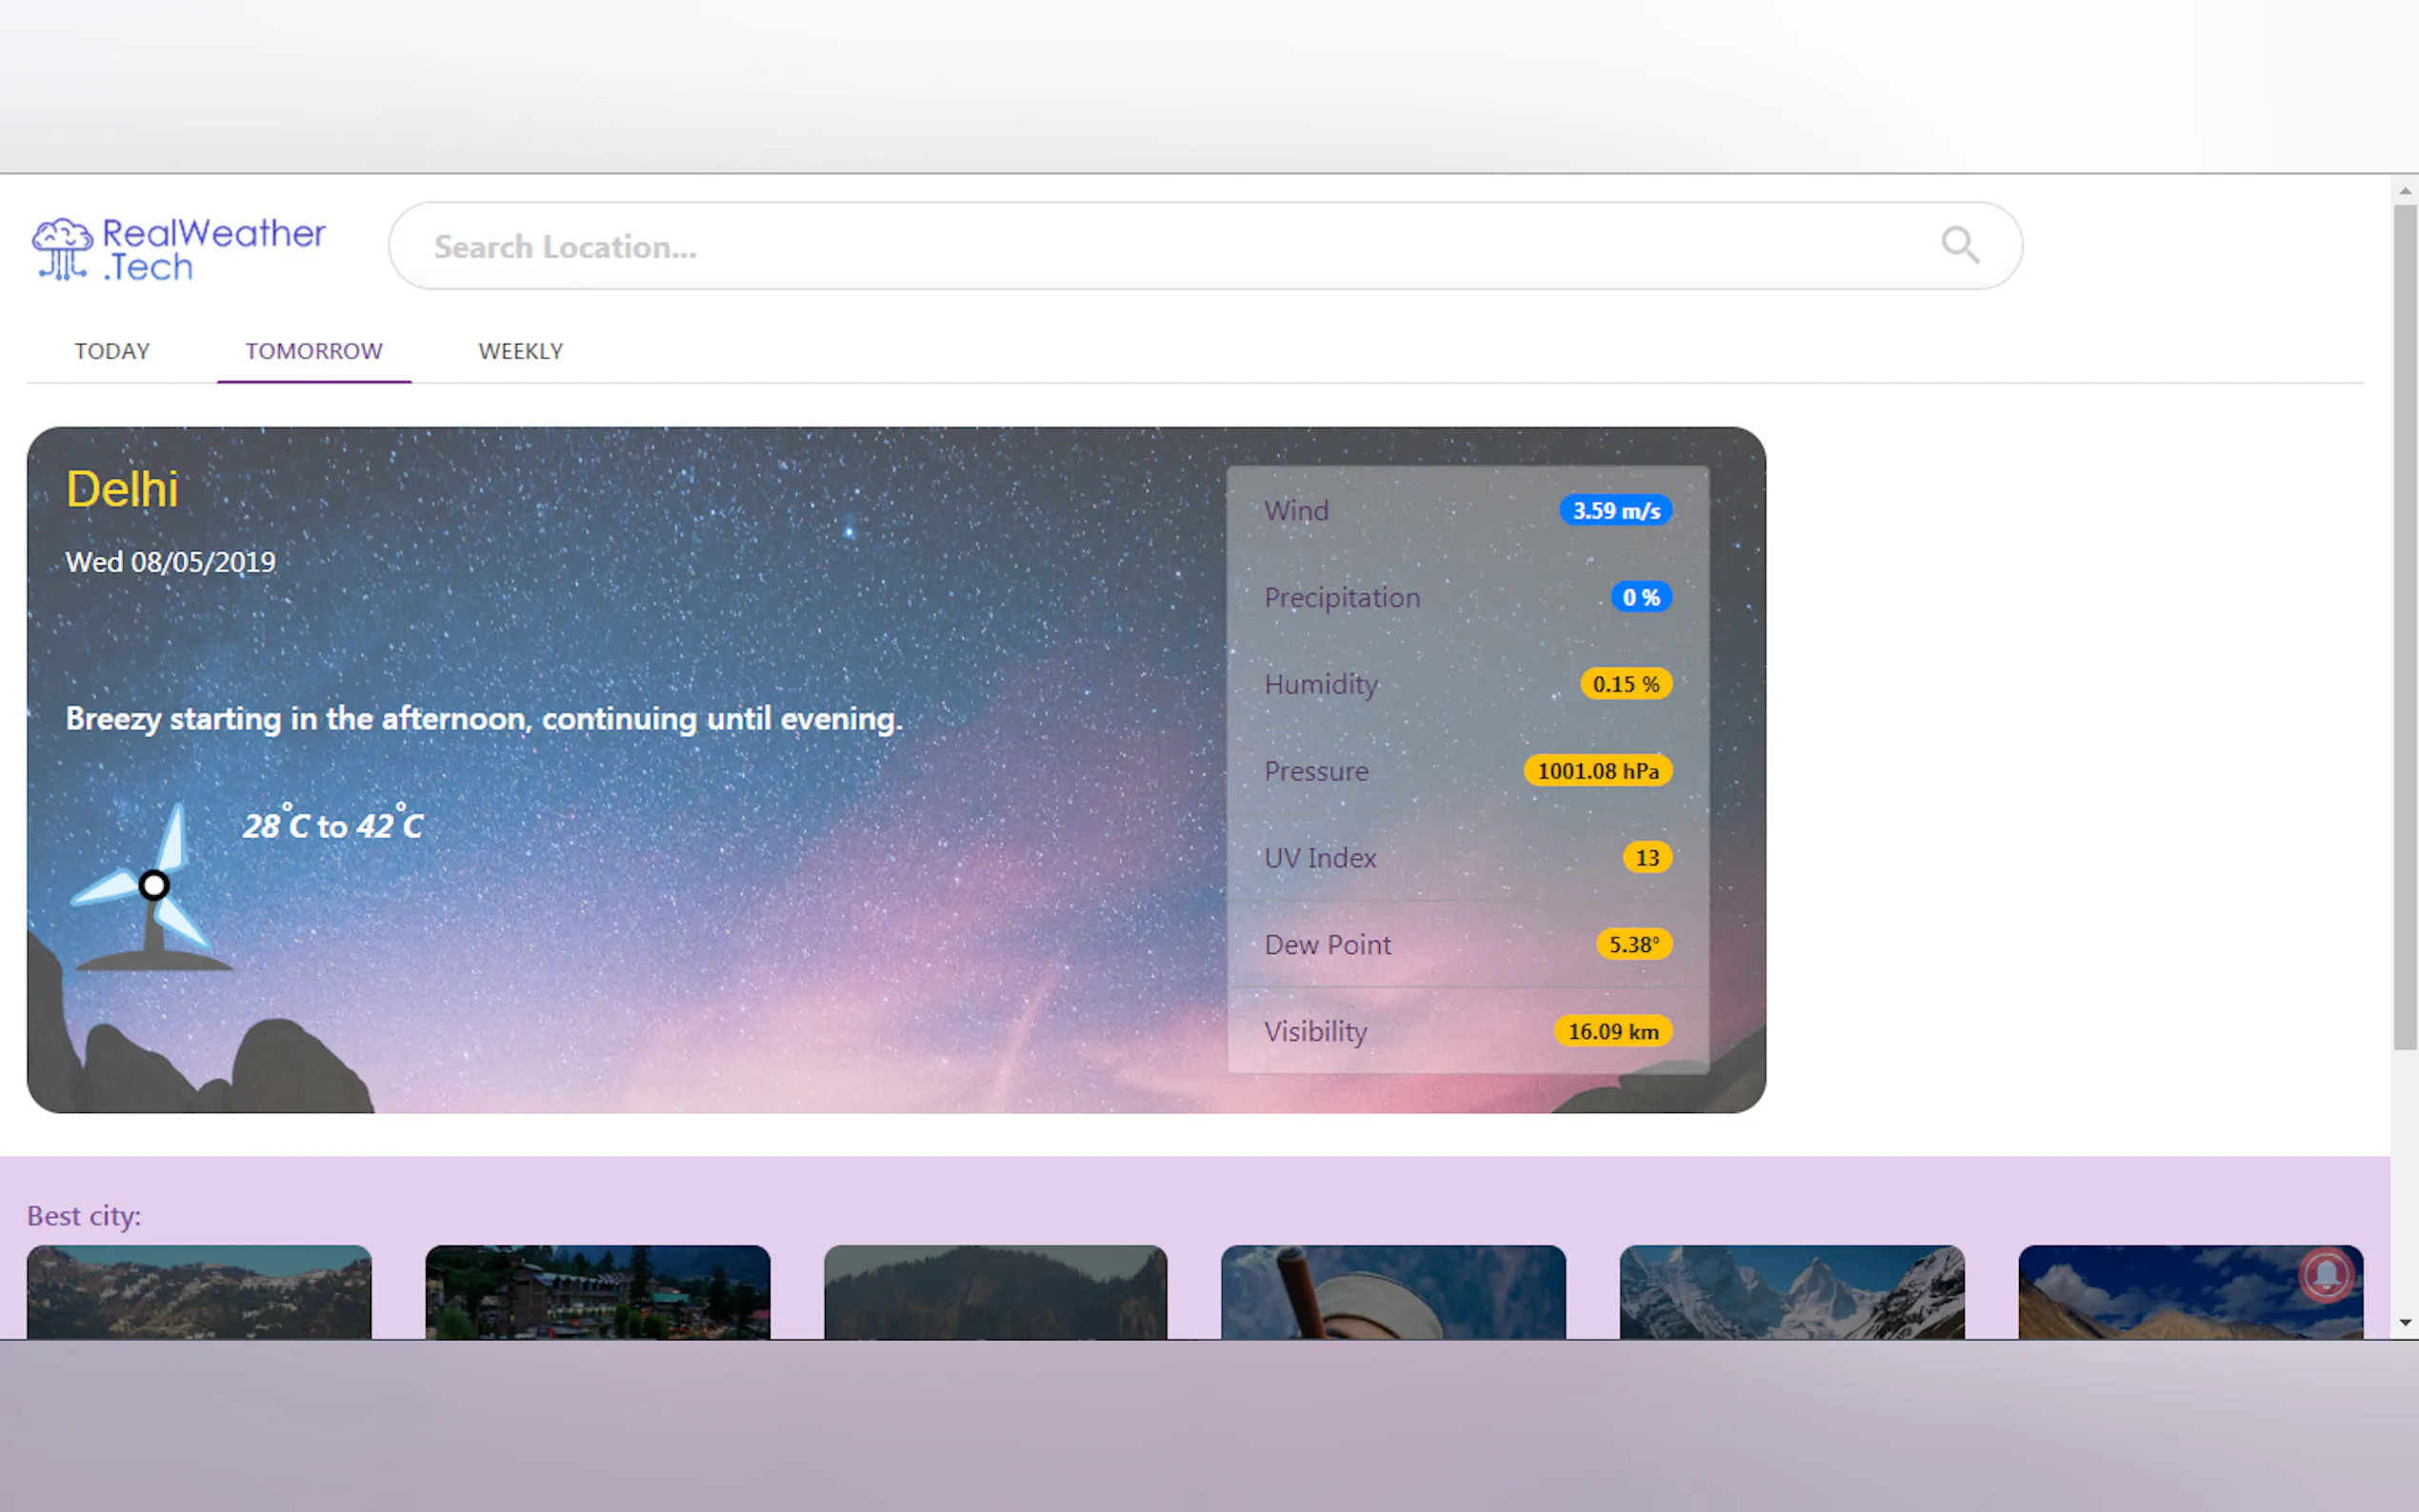Screen dimensions: 2419x1512
Task: Click the 16.09 km visibility badge
Action: click(1612, 1031)
